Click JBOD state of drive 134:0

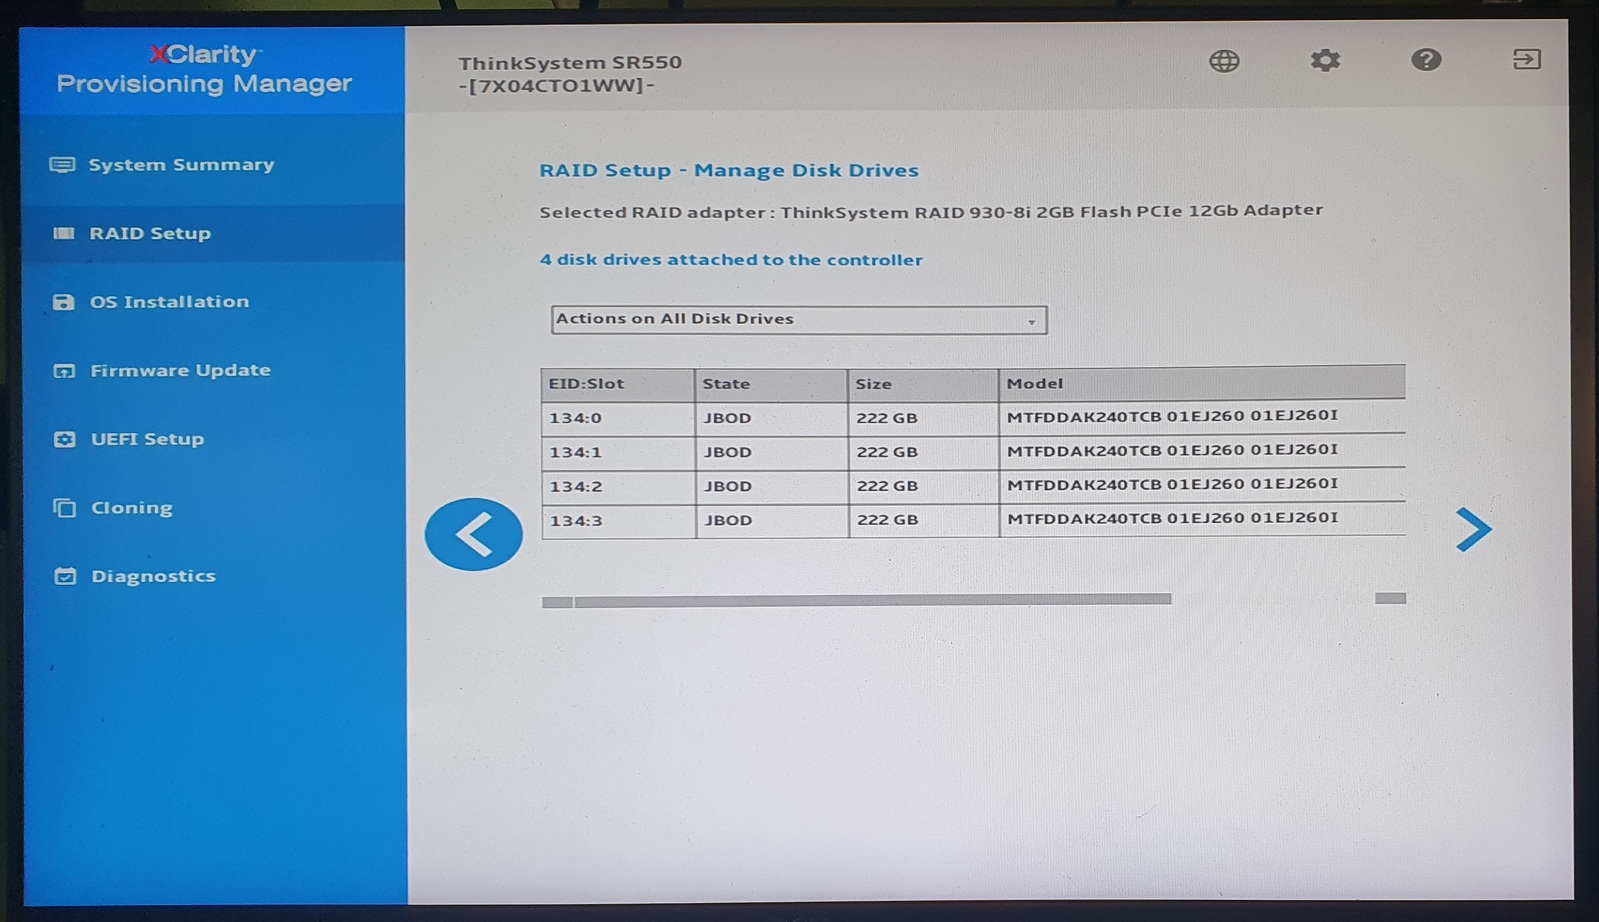727,419
